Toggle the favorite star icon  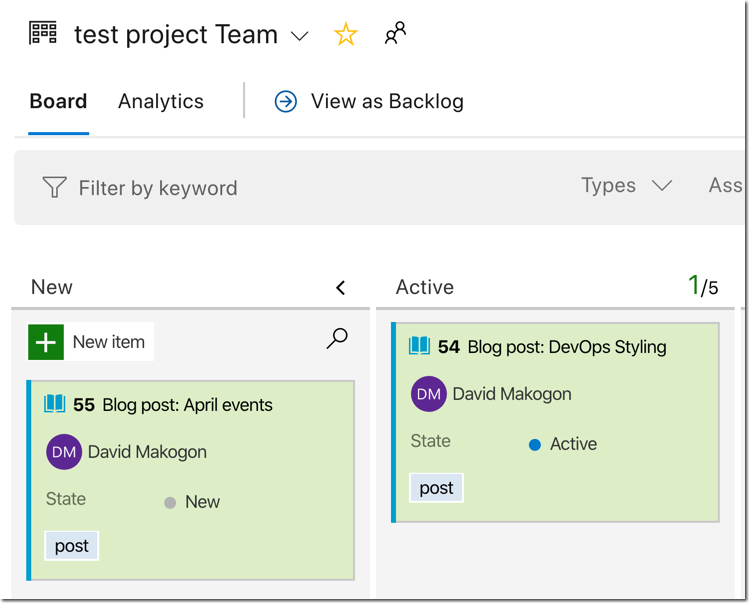345,34
